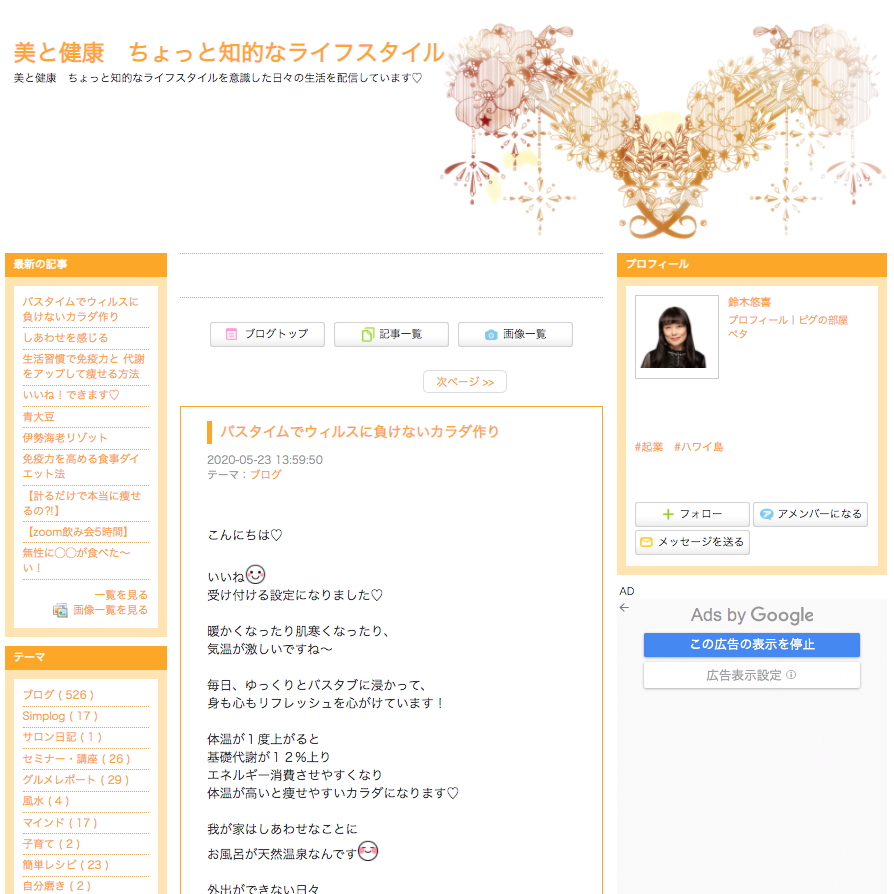The image size is (894, 894).
Task: Open sidebar article 無性に〇〇が食べた〜い！
Action: tap(76, 560)
